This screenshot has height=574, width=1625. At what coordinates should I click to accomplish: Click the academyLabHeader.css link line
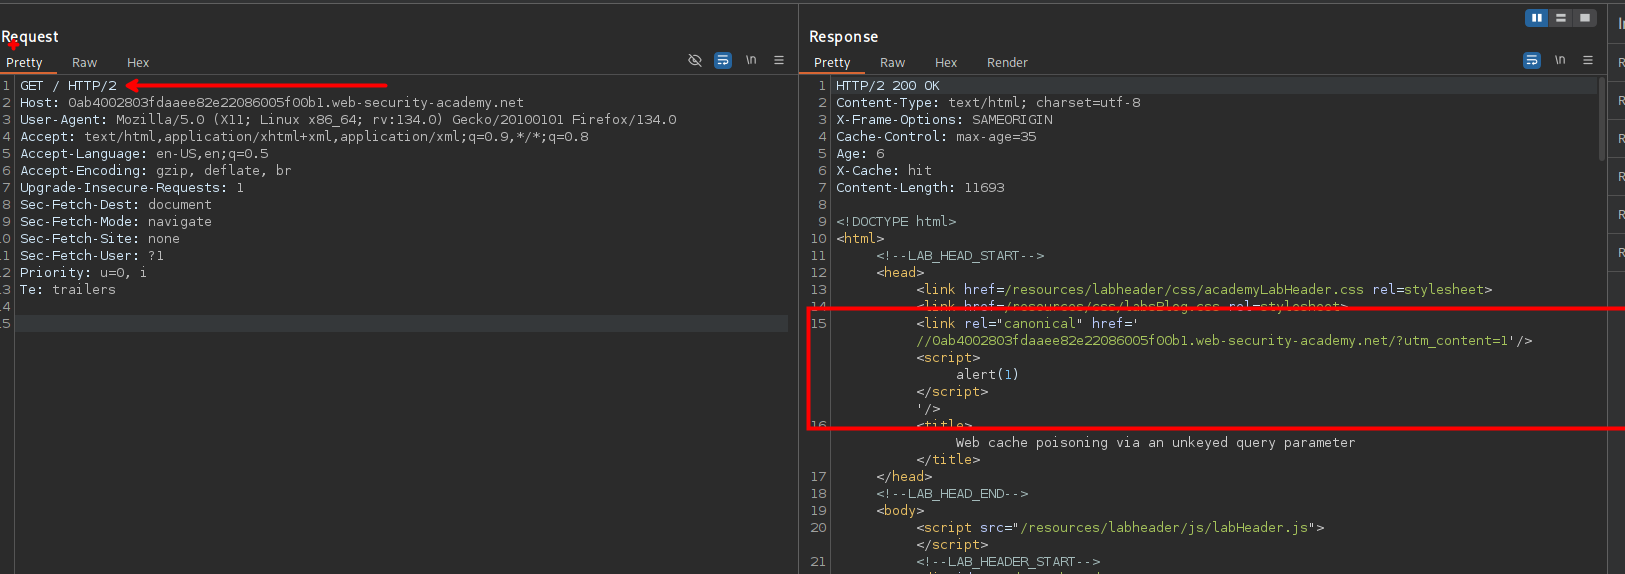pyautogui.click(x=1204, y=290)
